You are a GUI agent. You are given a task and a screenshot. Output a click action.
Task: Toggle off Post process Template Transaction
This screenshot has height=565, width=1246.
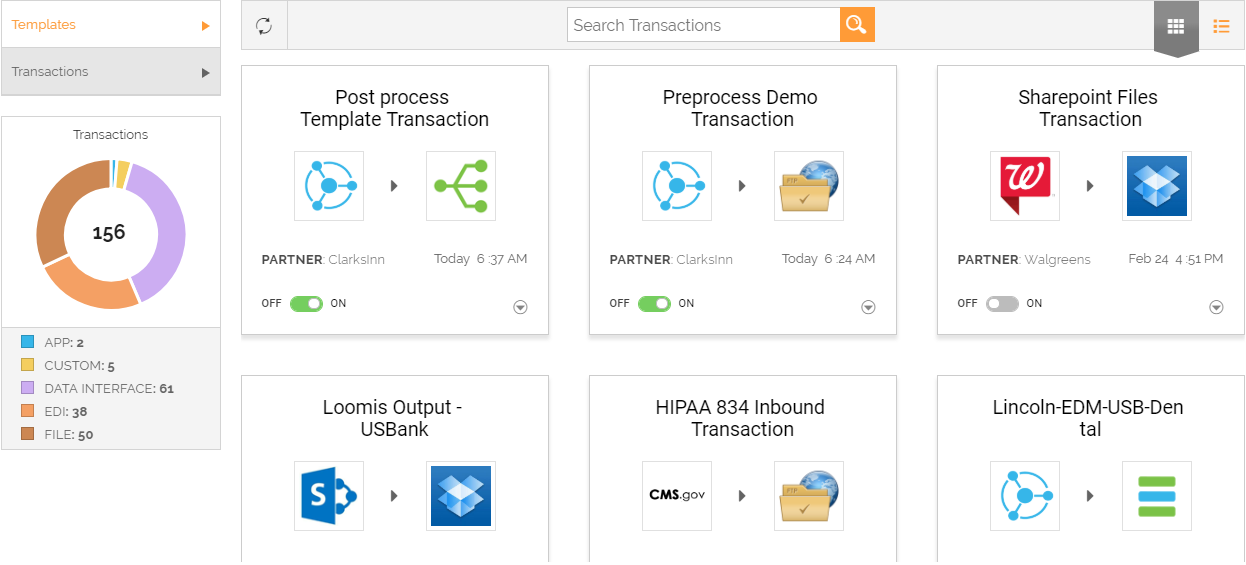(306, 304)
